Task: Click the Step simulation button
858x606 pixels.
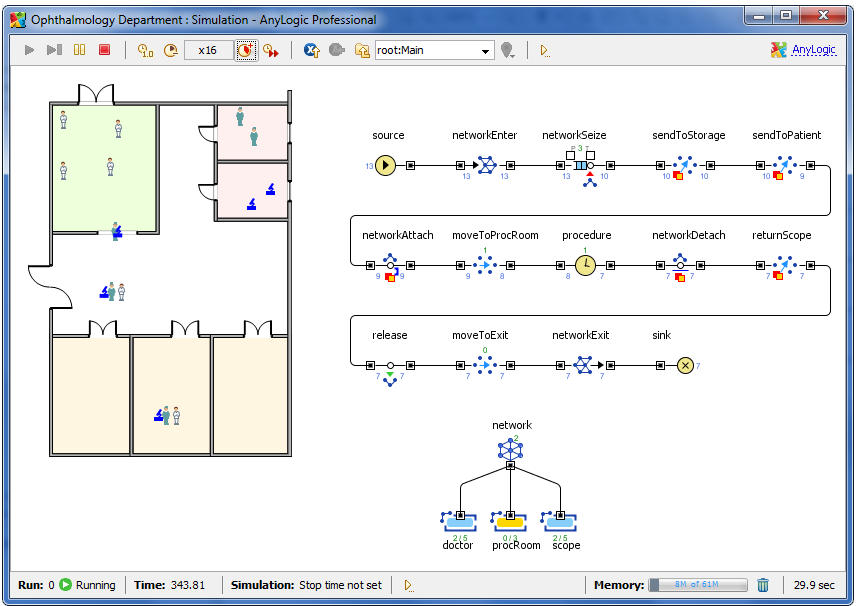Action: click(x=54, y=50)
